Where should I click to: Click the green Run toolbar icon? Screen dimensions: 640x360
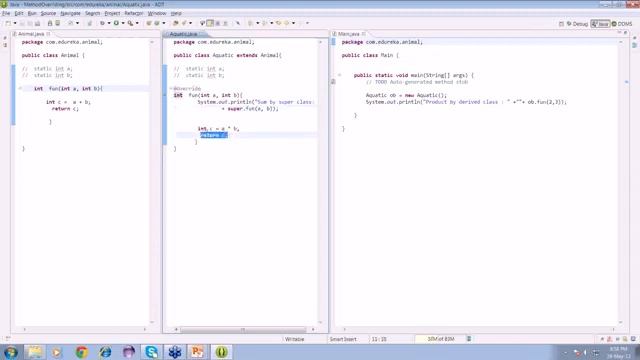pos(116,23)
